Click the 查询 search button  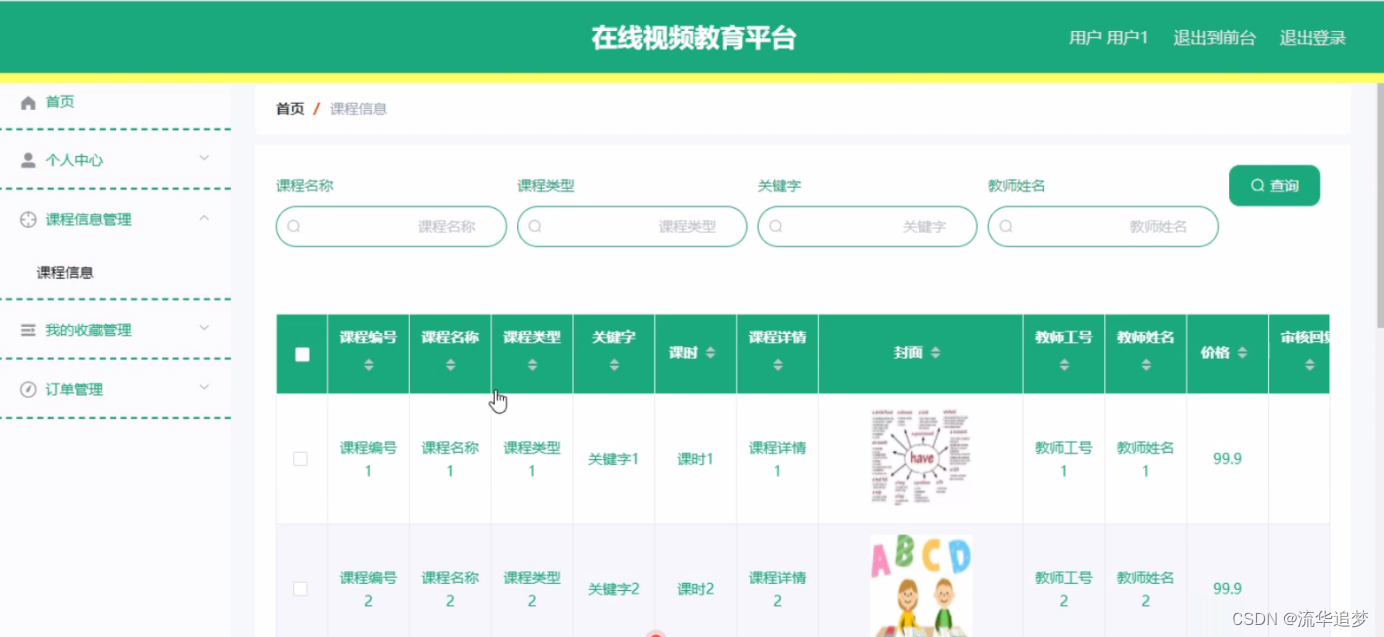point(1274,186)
